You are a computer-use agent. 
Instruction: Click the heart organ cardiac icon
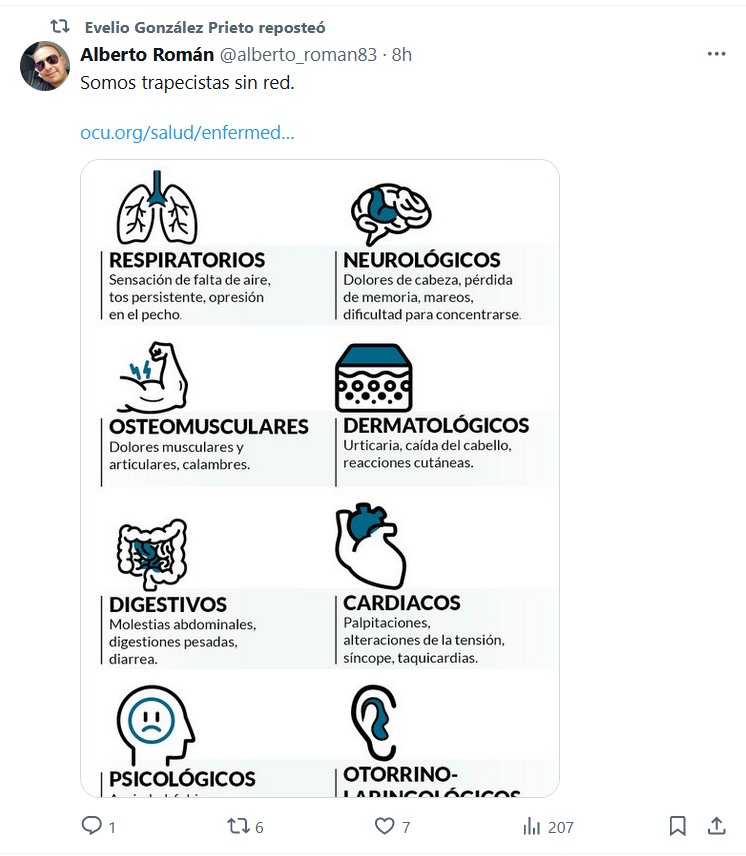coord(369,547)
